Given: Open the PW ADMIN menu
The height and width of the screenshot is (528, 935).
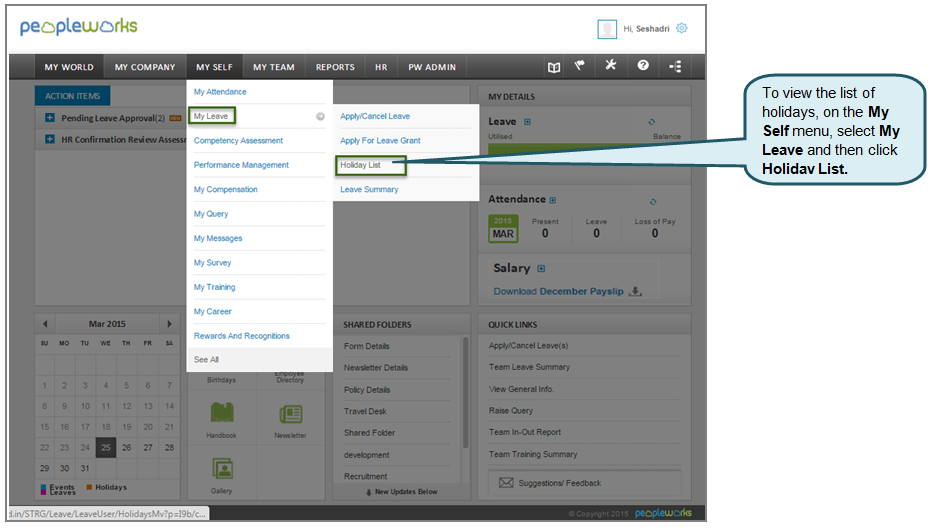Looking at the screenshot, I should [x=432, y=67].
